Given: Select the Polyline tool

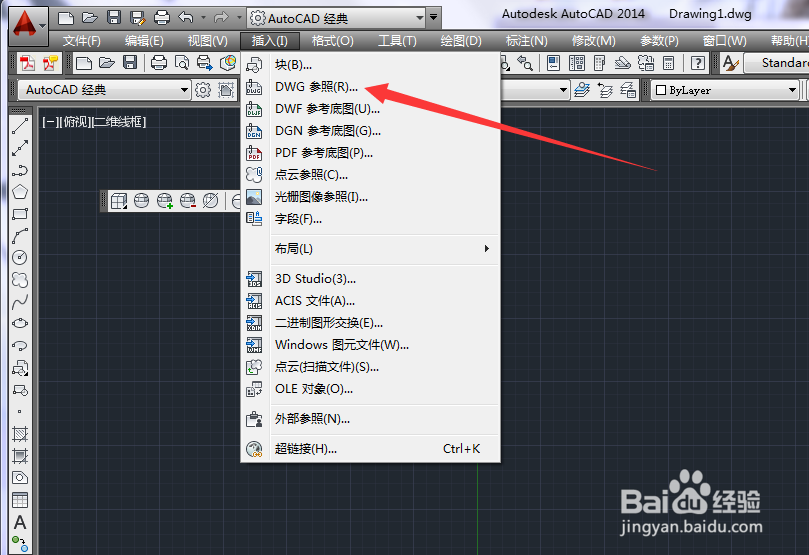Looking at the screenshot, I should tap(20, 170).
